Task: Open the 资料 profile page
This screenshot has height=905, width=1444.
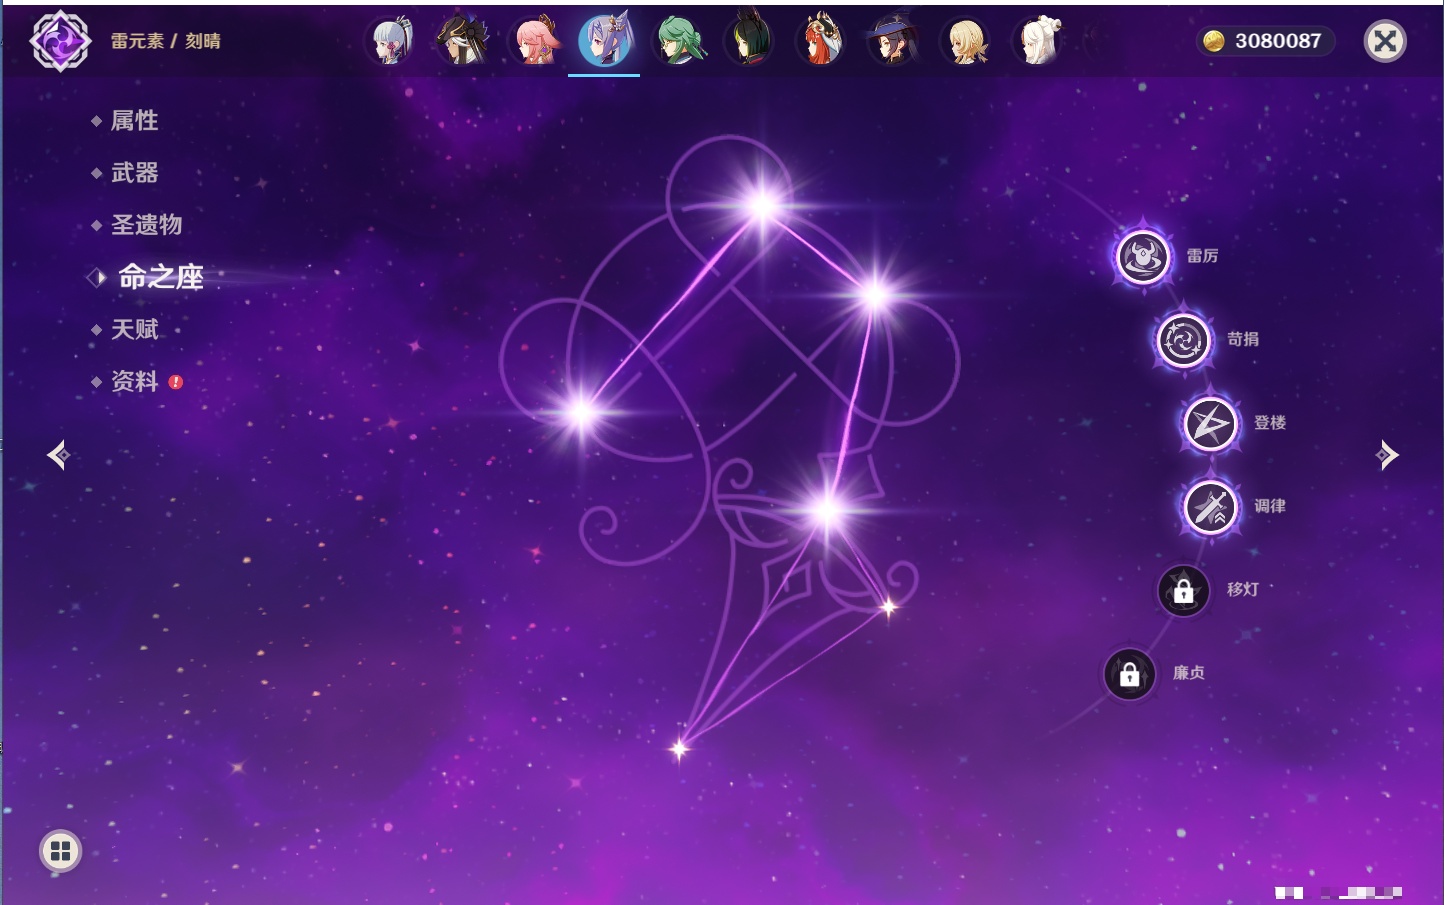Action: (x=134, y=381)
